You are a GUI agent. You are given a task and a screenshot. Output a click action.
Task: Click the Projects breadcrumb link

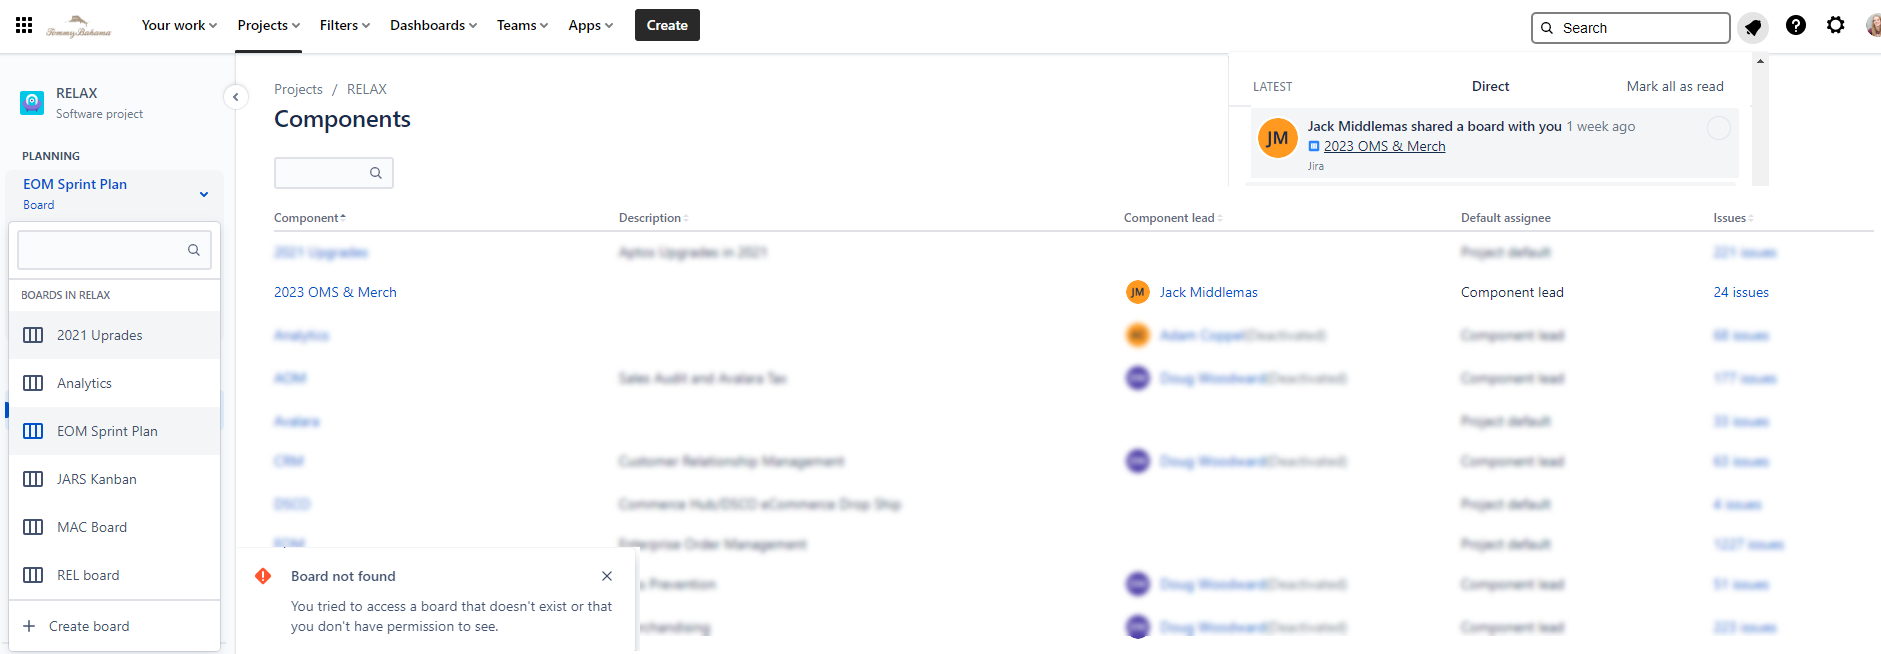(298, 89)
